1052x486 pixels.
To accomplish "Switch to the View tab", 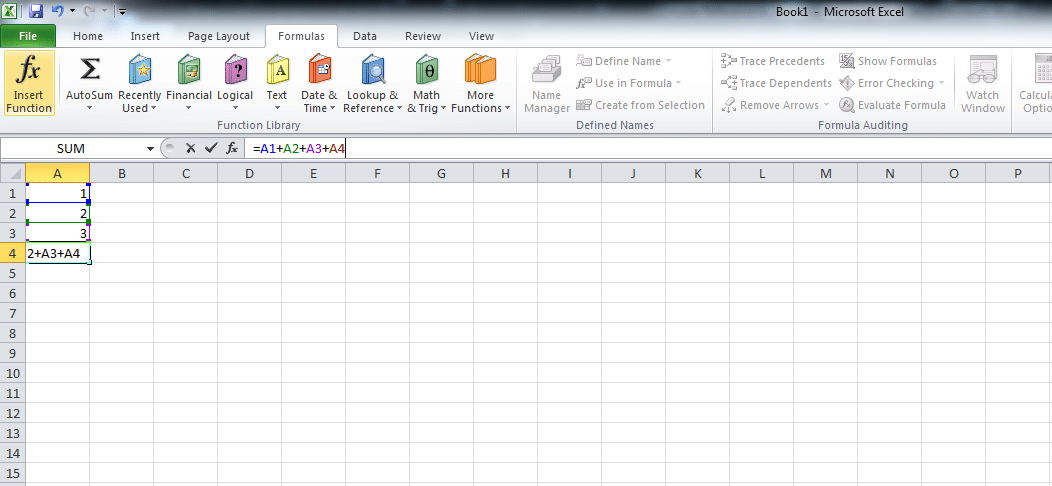I will (x=482, y=36).
